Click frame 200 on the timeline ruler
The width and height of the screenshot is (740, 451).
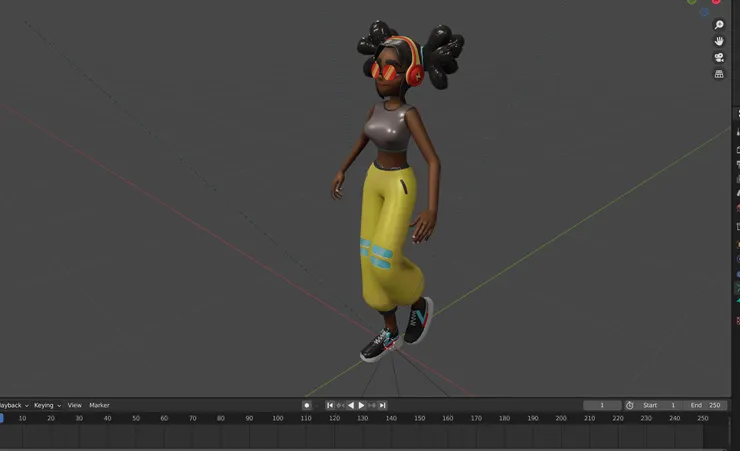pyautogui.click(x=561, y=418)
